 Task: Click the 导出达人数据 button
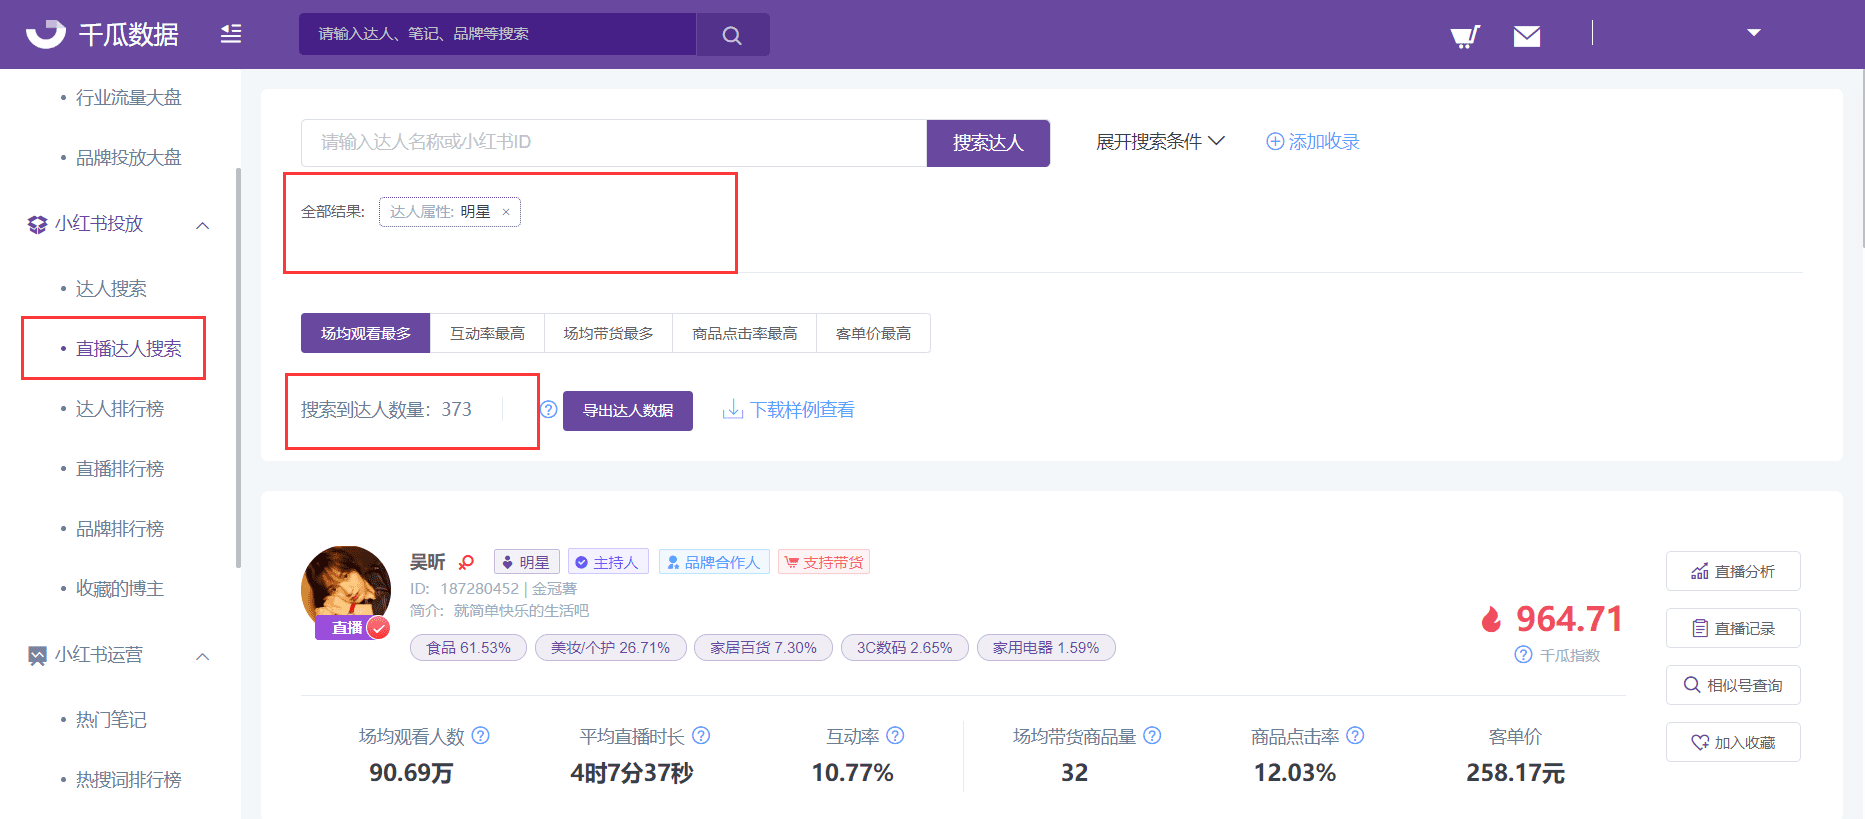[x=628, y=411]
